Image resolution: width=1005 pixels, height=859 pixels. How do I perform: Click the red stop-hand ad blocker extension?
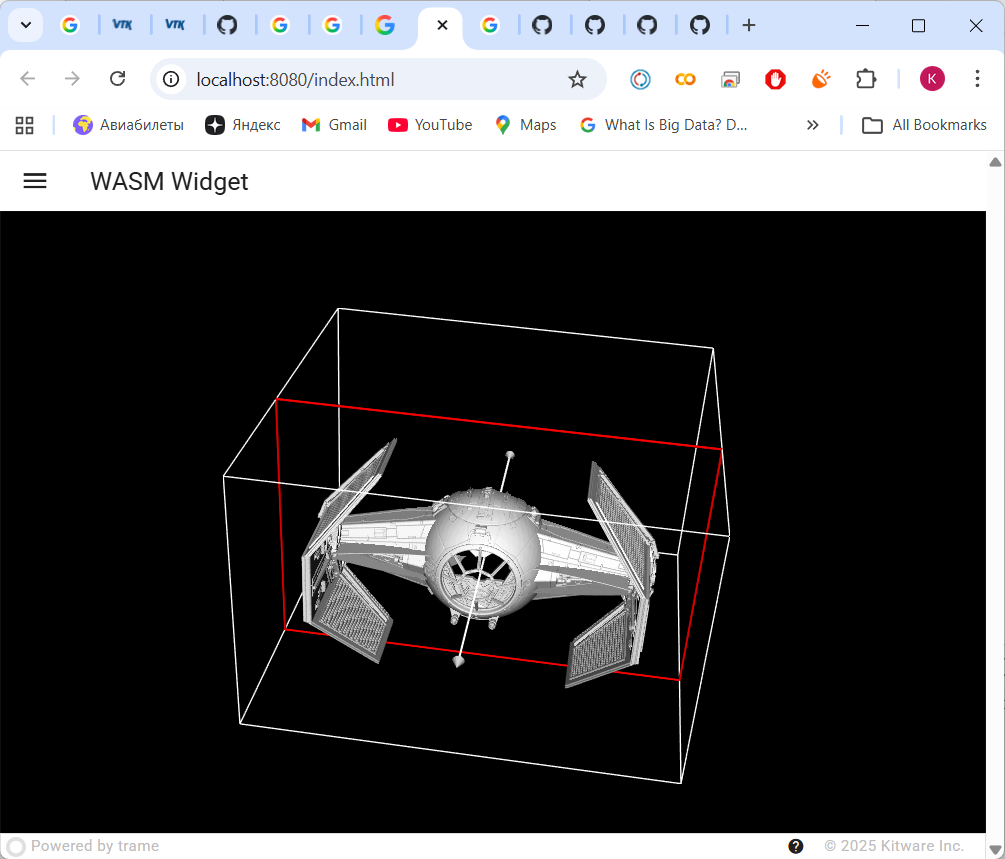[x=775, y=79]
